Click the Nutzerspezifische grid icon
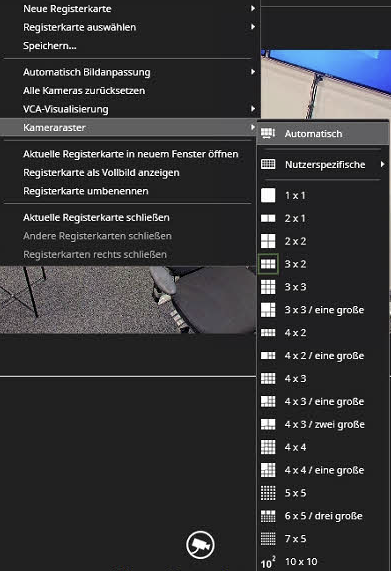The image size is (391, 571). 268,164
